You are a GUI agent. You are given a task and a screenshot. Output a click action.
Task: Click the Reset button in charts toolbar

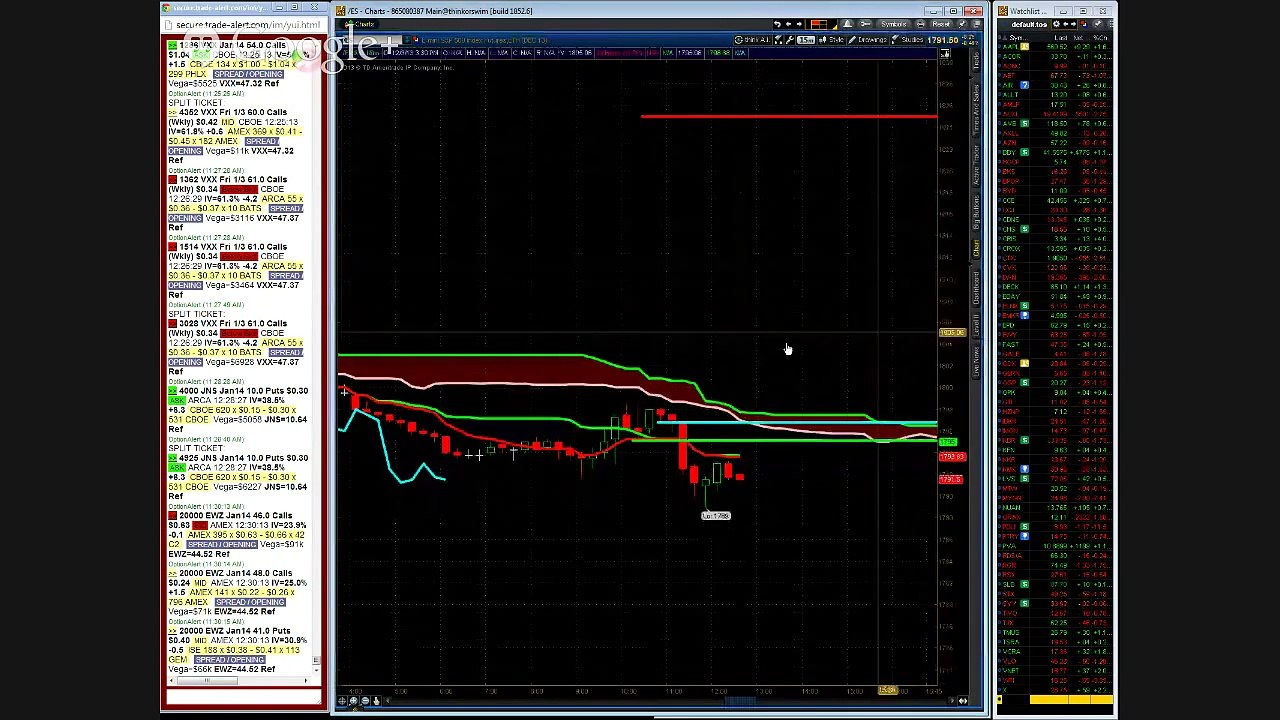941,24
